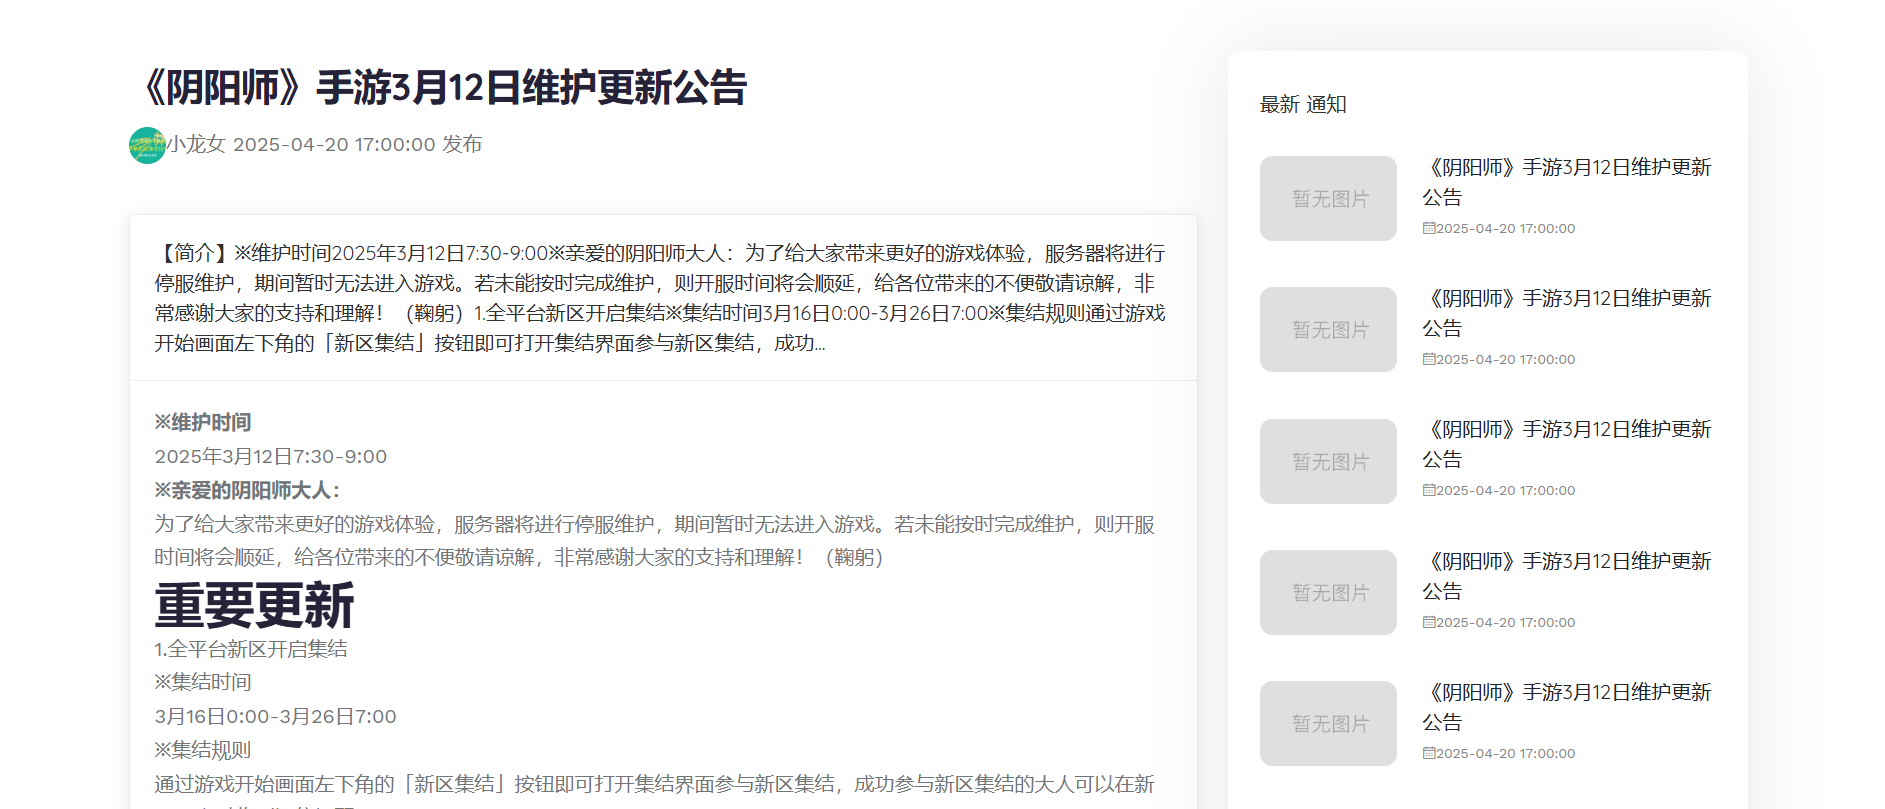Open the fourth 暂无图片 thumbnail in 最新通知
This screenshot has width=1885, height=809.
click(1328, 592)
